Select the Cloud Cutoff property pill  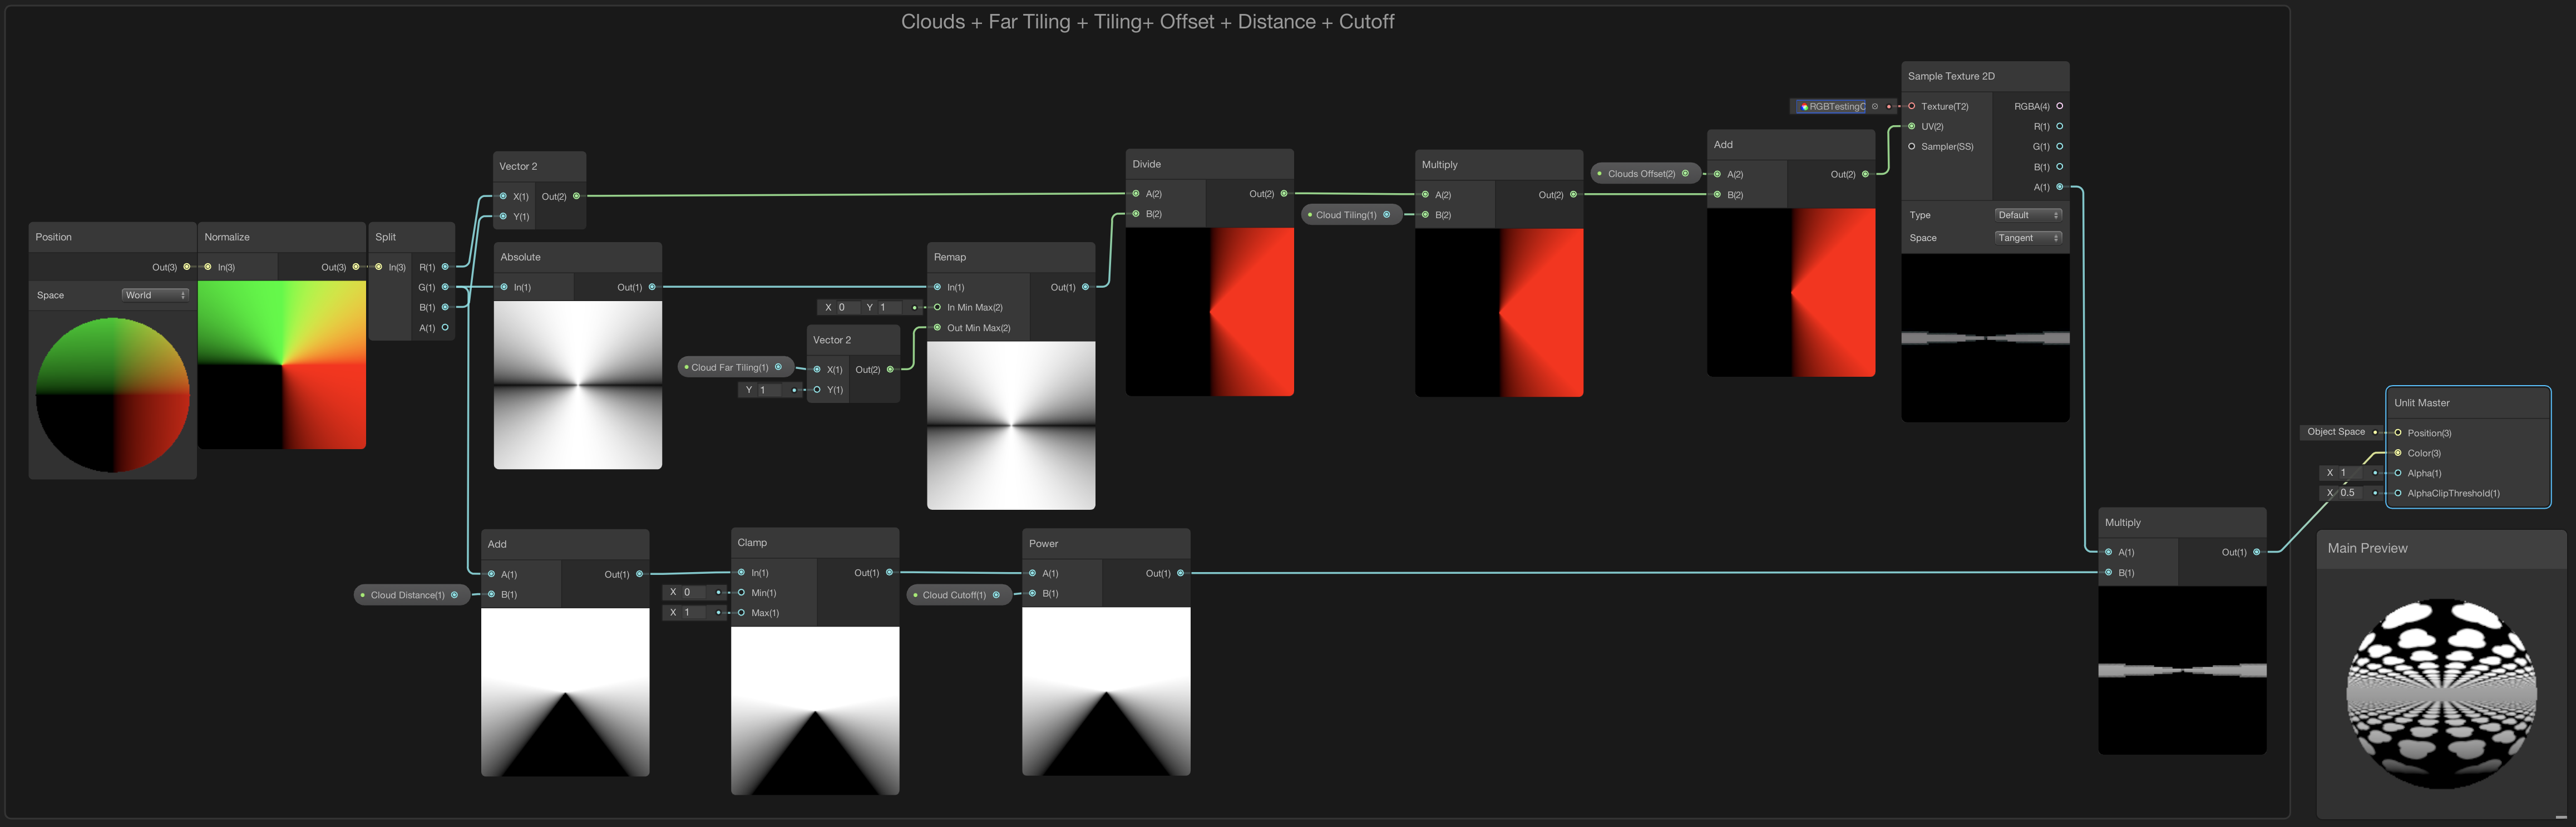(955, 595)
